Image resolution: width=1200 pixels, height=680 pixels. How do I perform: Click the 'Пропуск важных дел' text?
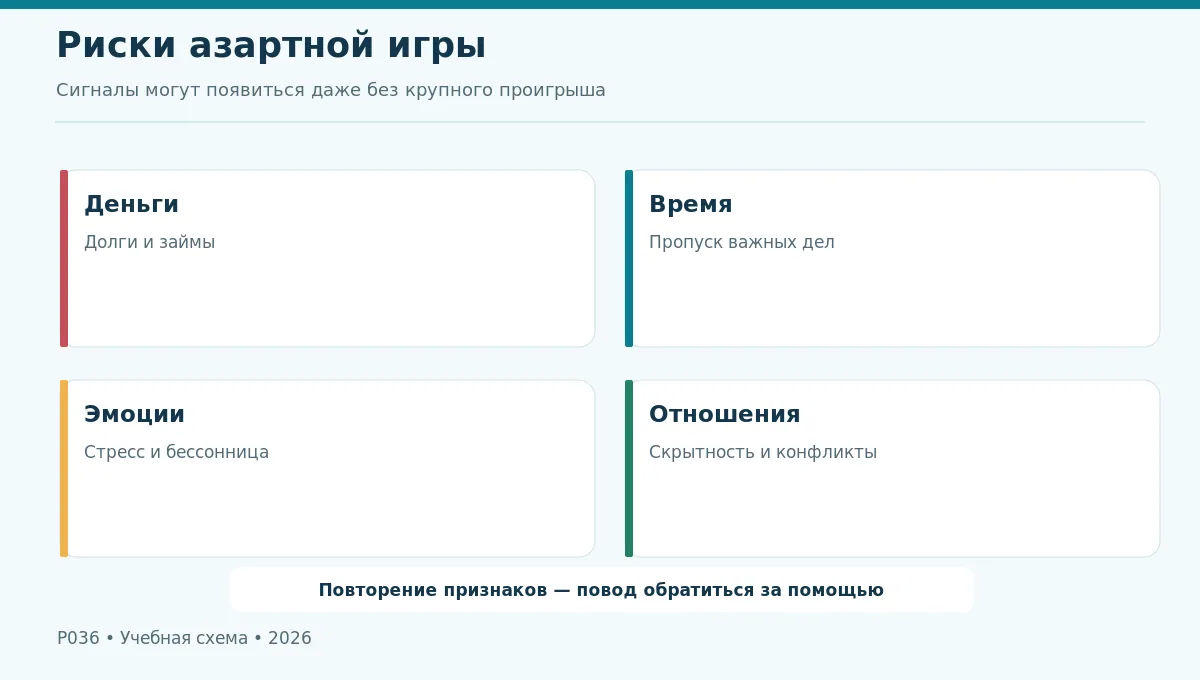(x=742, y=242)
